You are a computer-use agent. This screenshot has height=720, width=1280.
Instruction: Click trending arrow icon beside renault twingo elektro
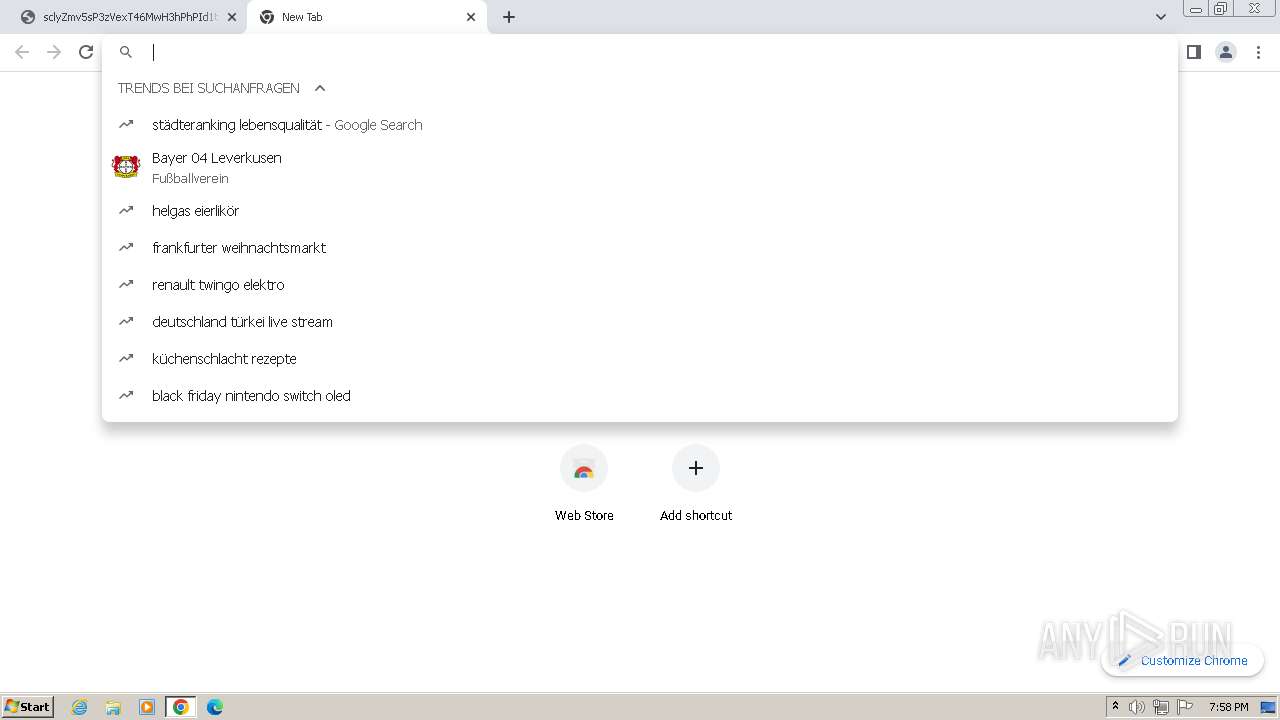(x=126, y=285)
